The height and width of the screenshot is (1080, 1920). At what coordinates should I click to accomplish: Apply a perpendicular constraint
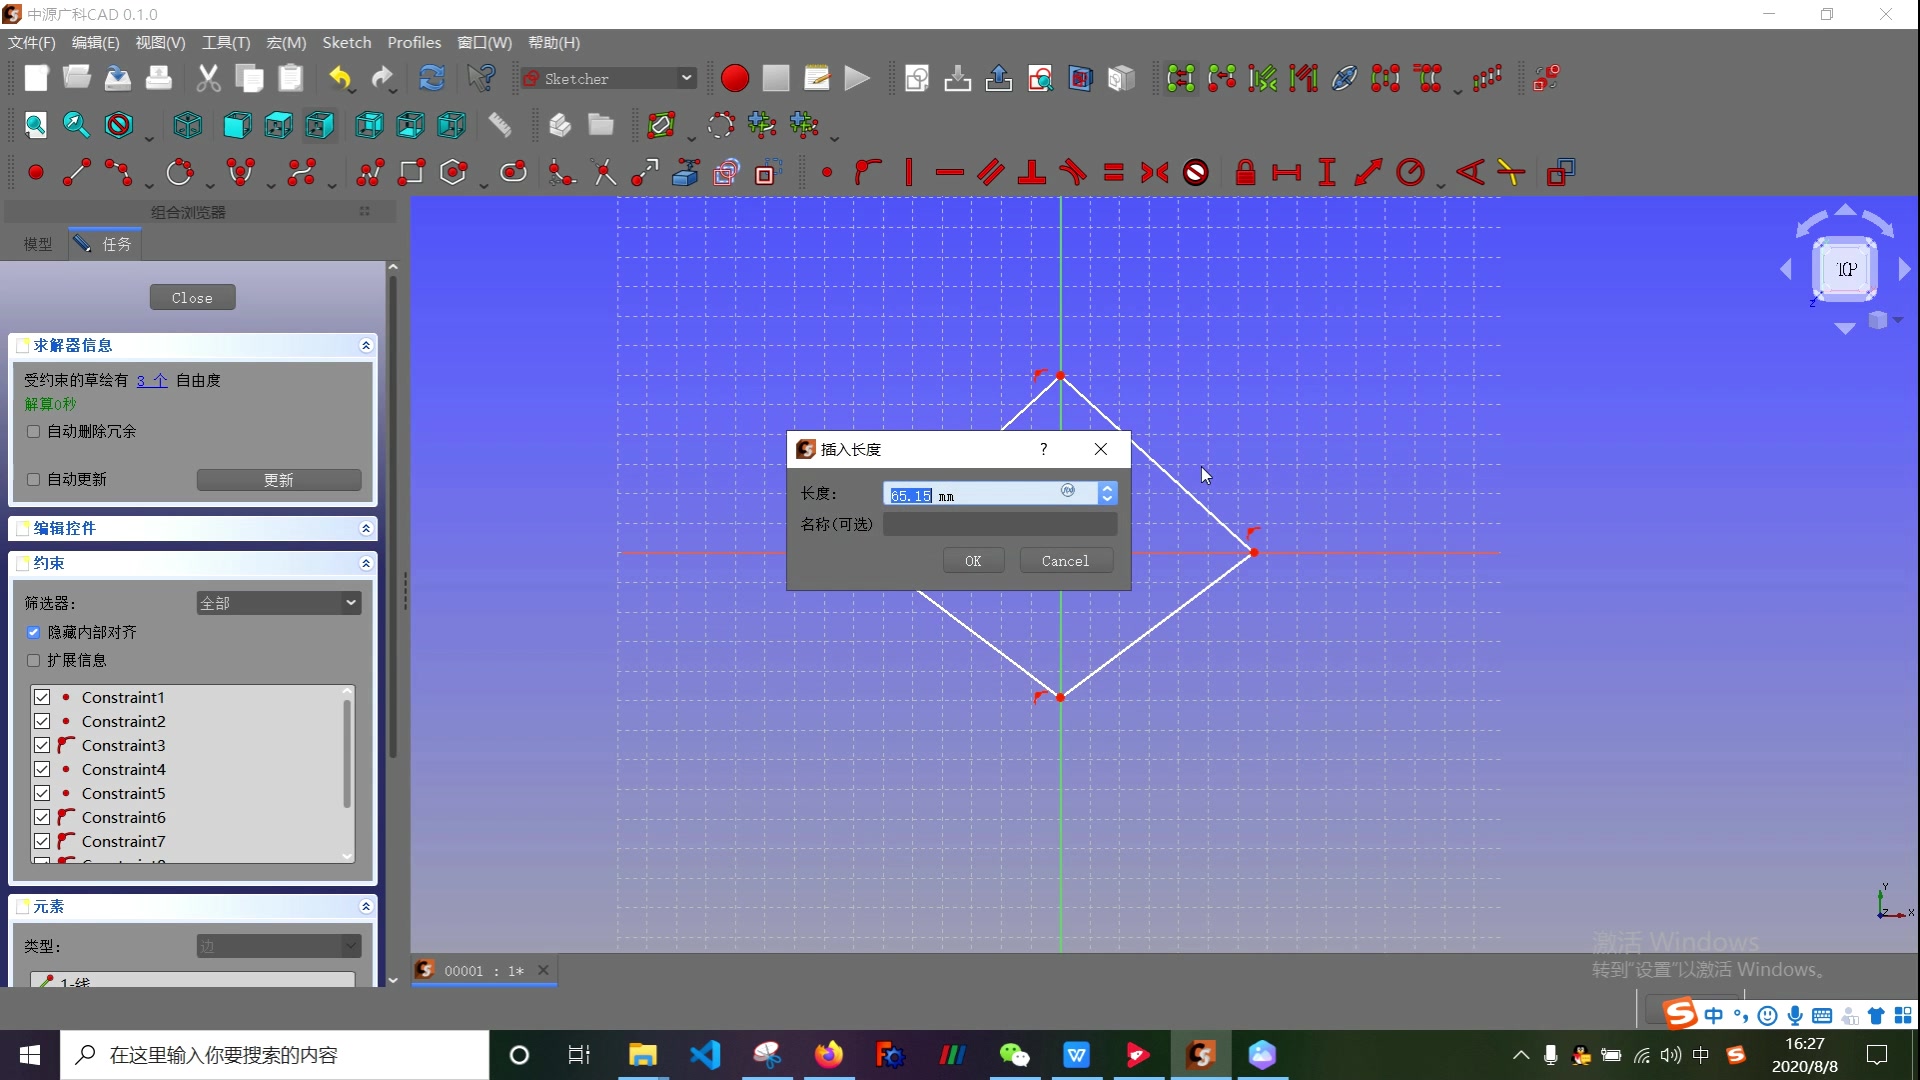[x=1032, y=172]
